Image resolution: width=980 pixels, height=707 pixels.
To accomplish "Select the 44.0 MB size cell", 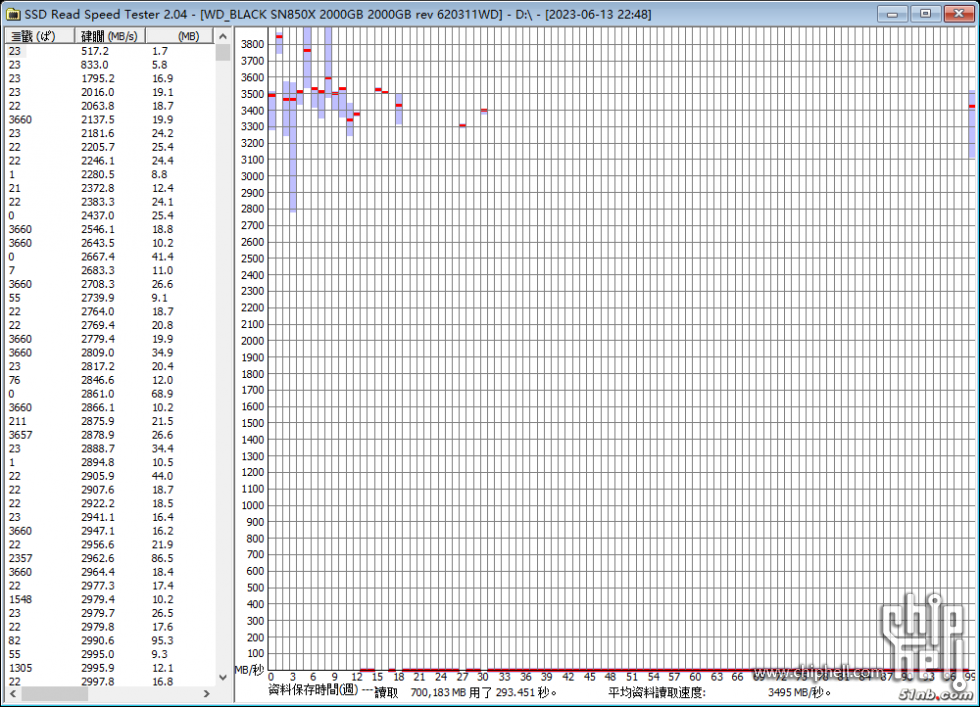I will click(x=162, y=476).
